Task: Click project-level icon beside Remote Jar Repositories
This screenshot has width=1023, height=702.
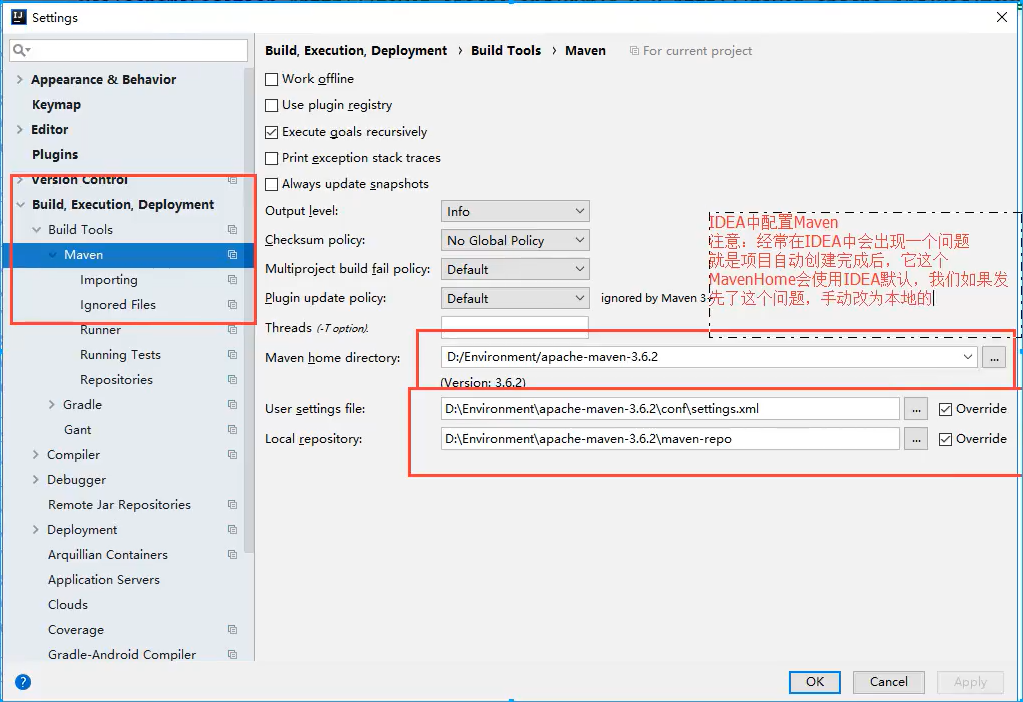Action: point(232,504)
